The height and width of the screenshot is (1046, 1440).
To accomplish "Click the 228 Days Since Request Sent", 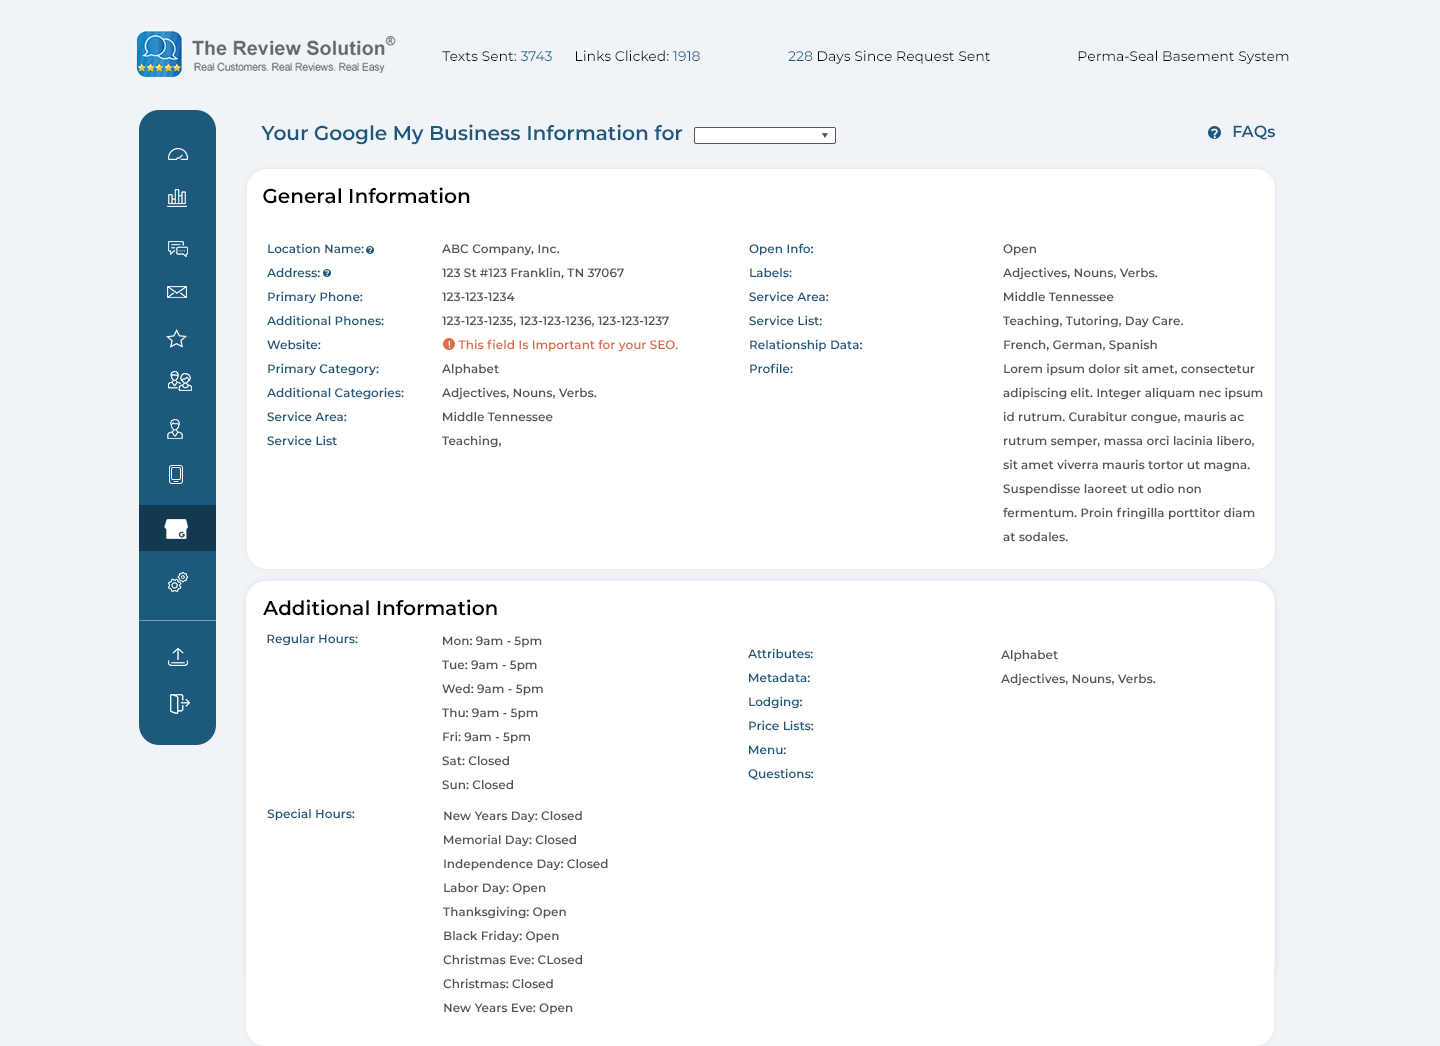I will pos(889,56).
